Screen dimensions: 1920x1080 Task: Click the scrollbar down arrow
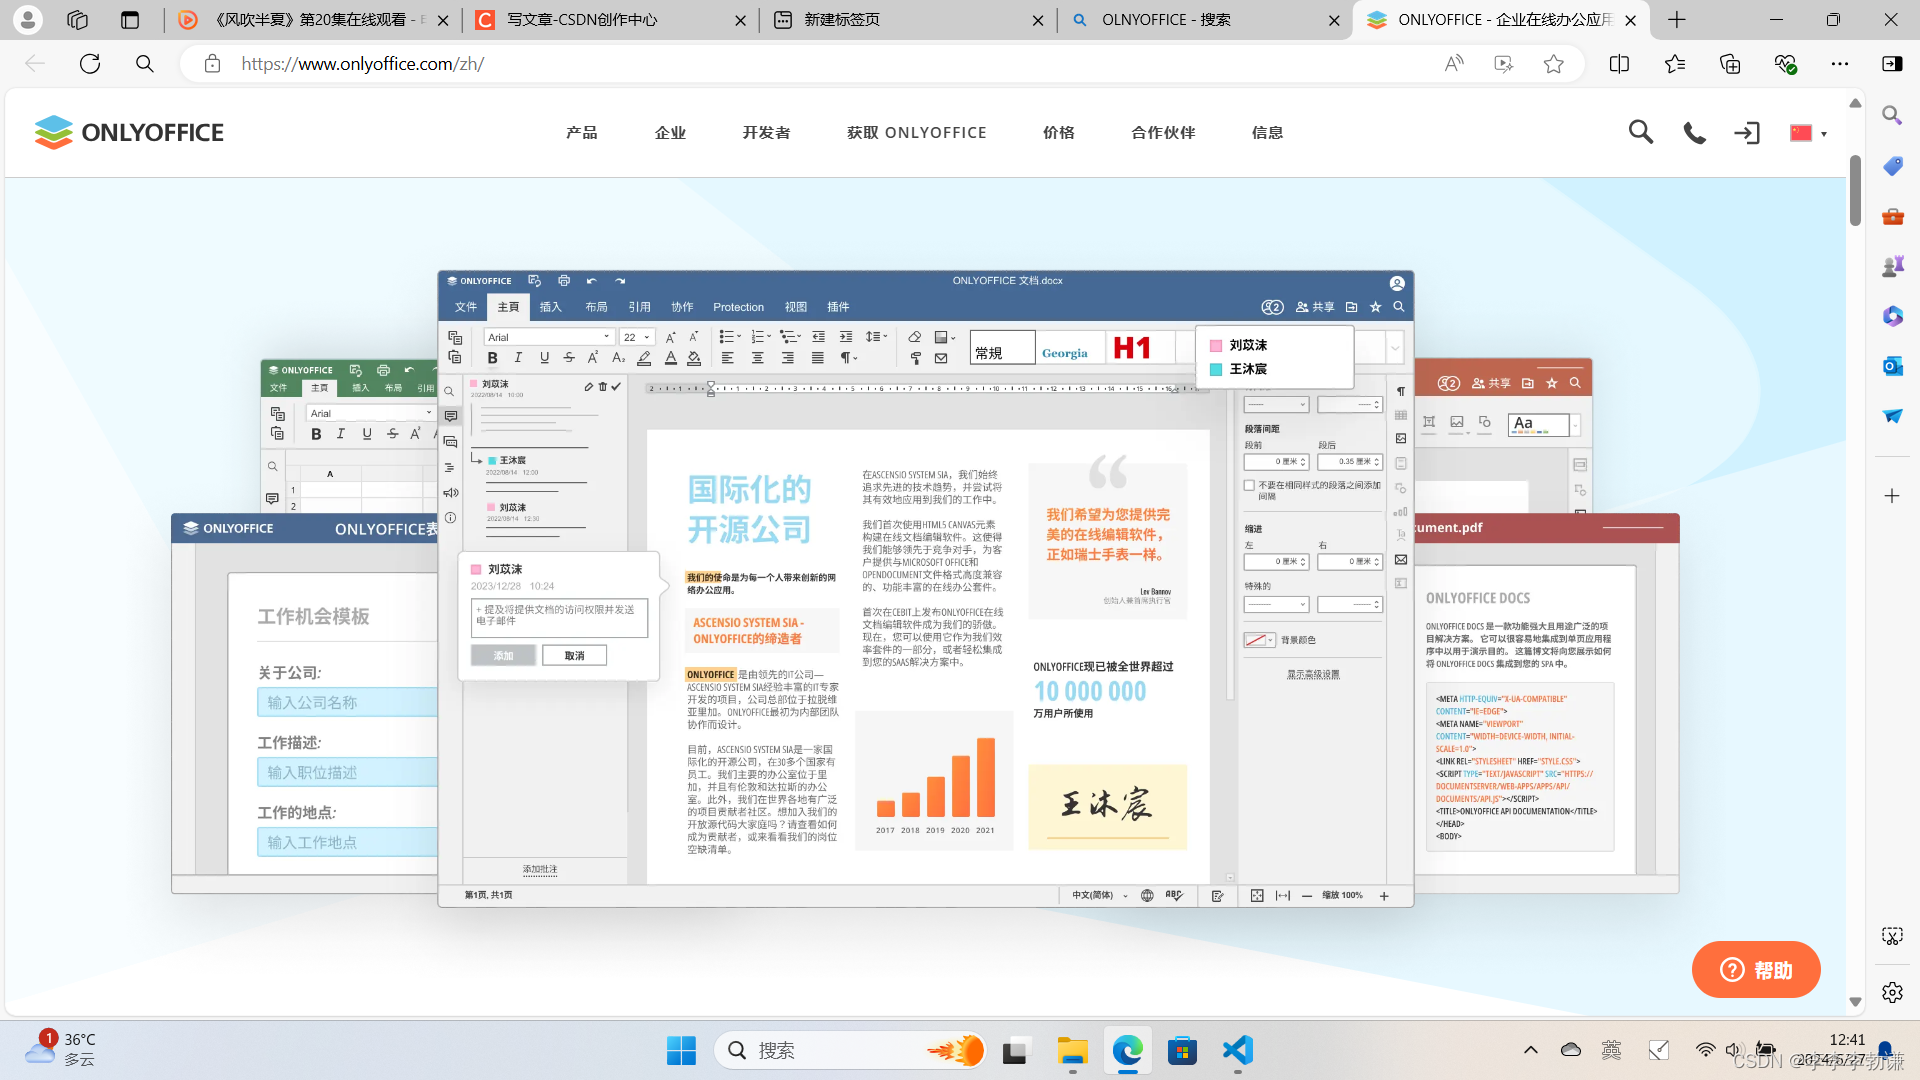coord(1855,1002)
